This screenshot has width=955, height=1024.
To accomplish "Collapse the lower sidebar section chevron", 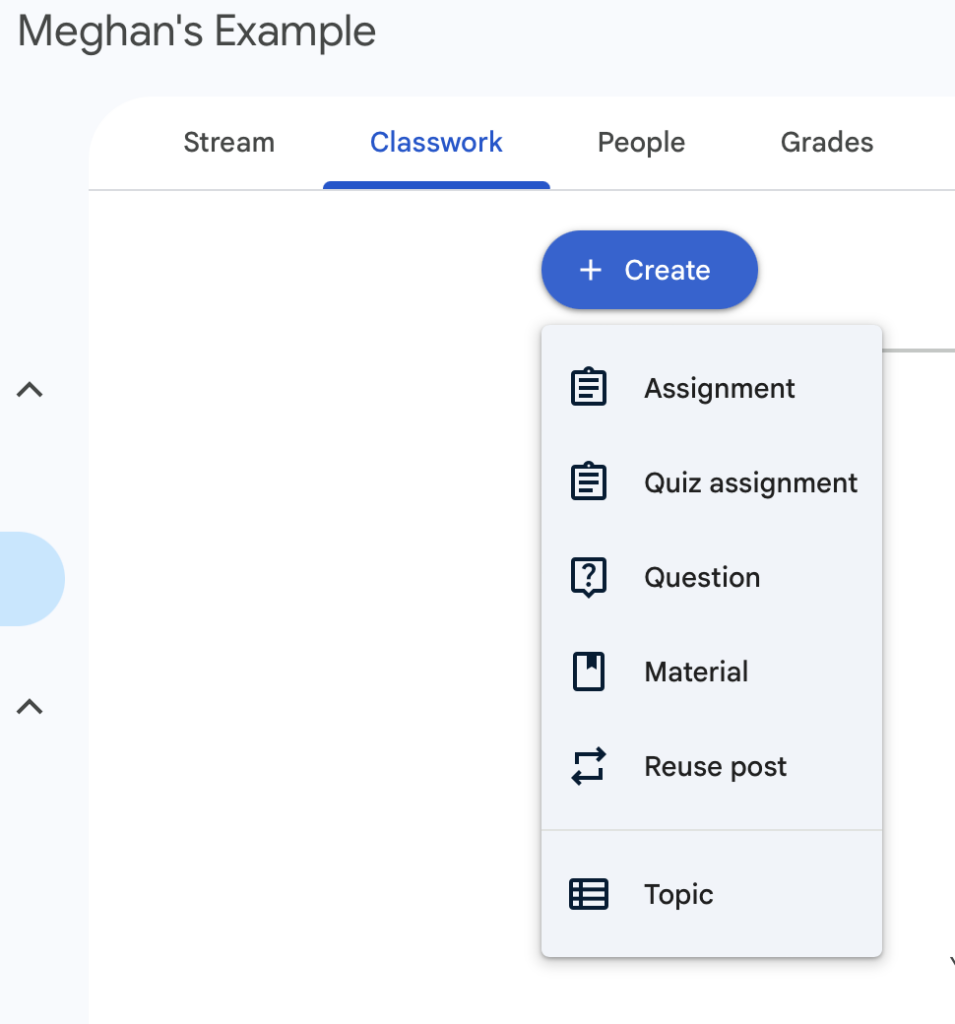I will 30,707.
